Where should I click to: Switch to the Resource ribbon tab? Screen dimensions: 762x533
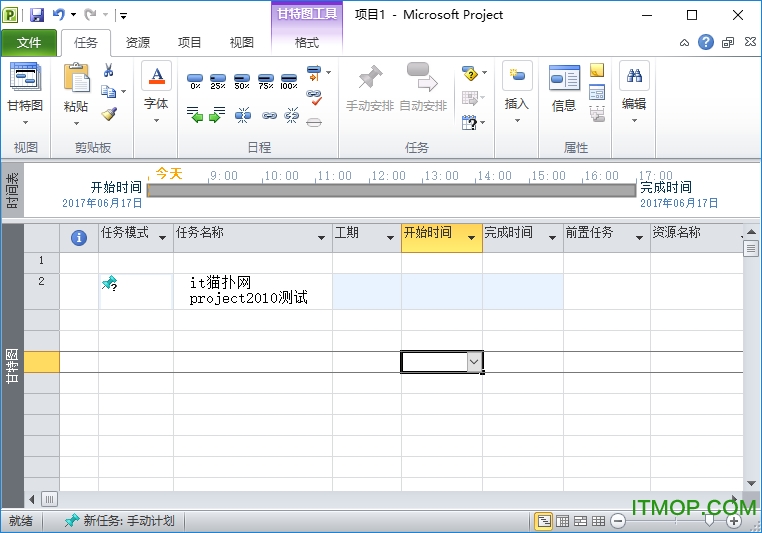click(138, 43)
